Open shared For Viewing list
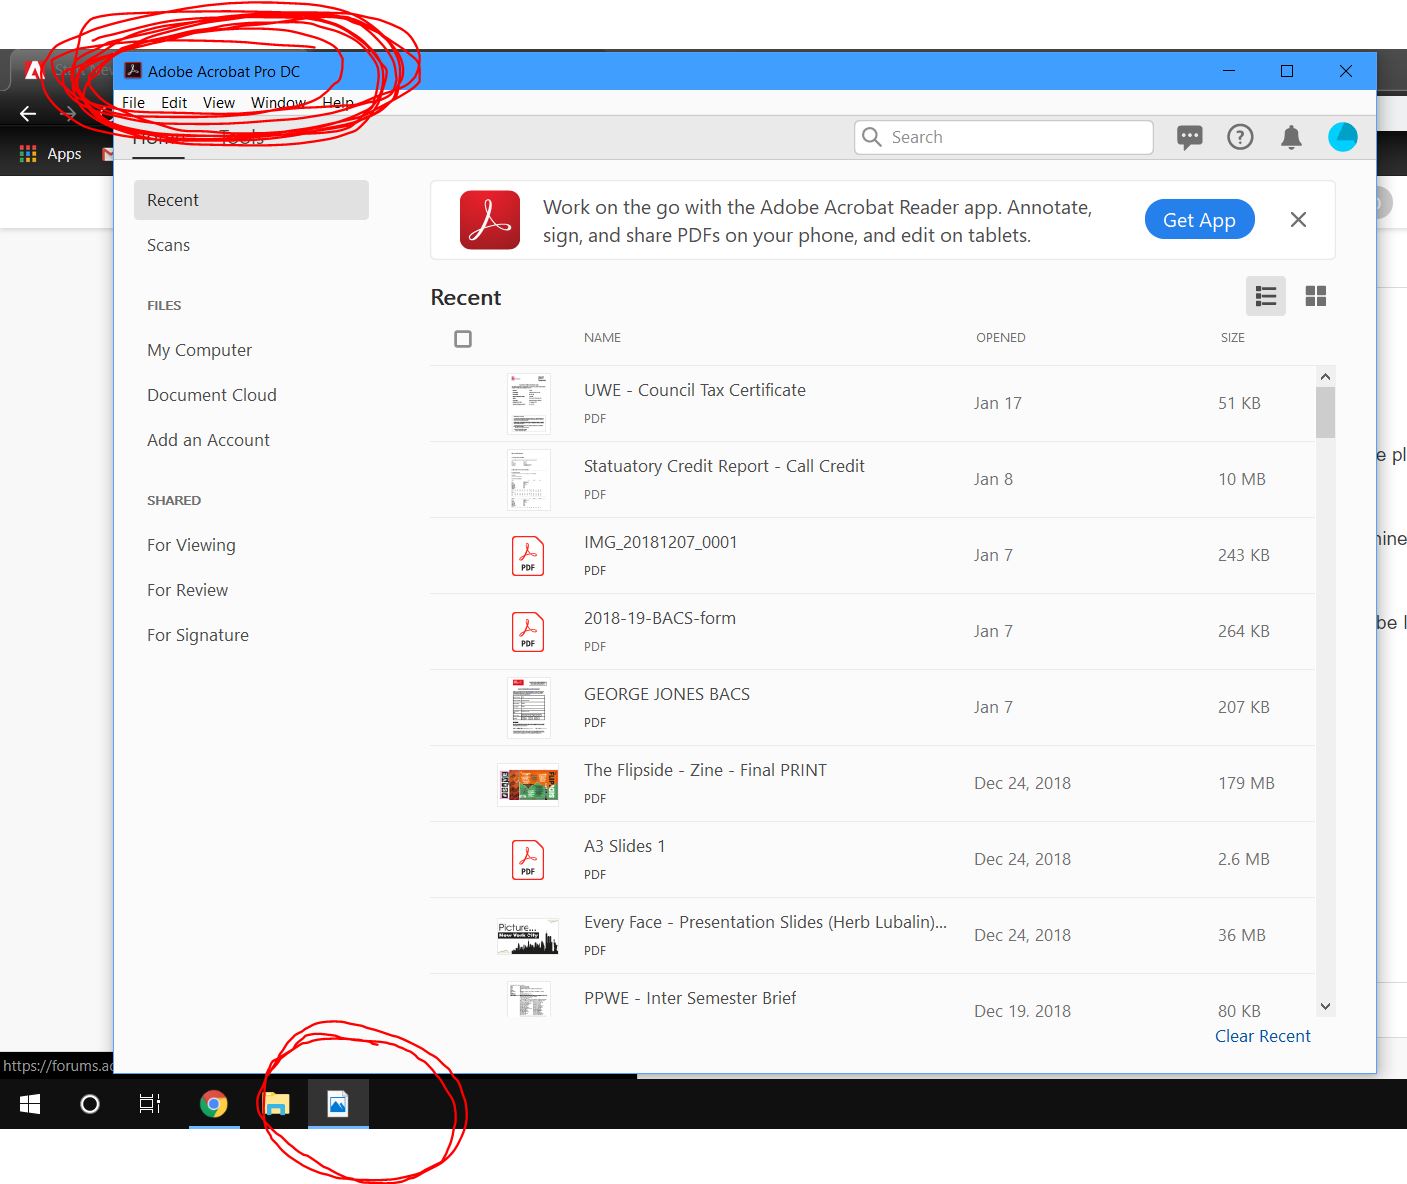The image size is (1407, 1184). click(x=191, y=545)
